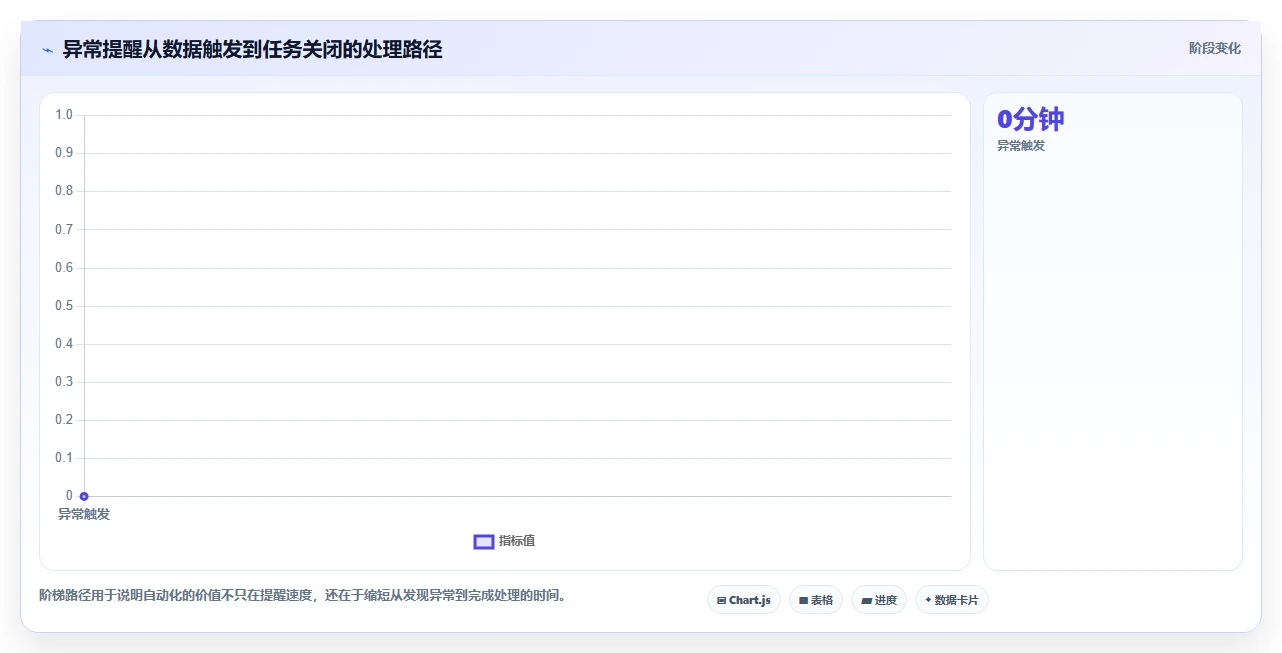Select the 表格 tag chip
This screenshot has height=653, width=1282.
[816, 600]
